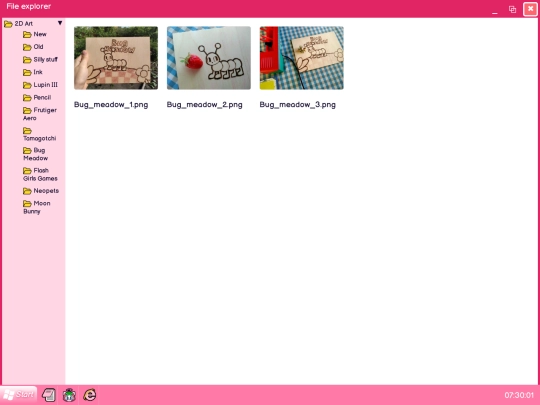The width and height of the screenshot is (540, 405).
Task: Select the Silly stuff label
Action: tap(45, 60)
